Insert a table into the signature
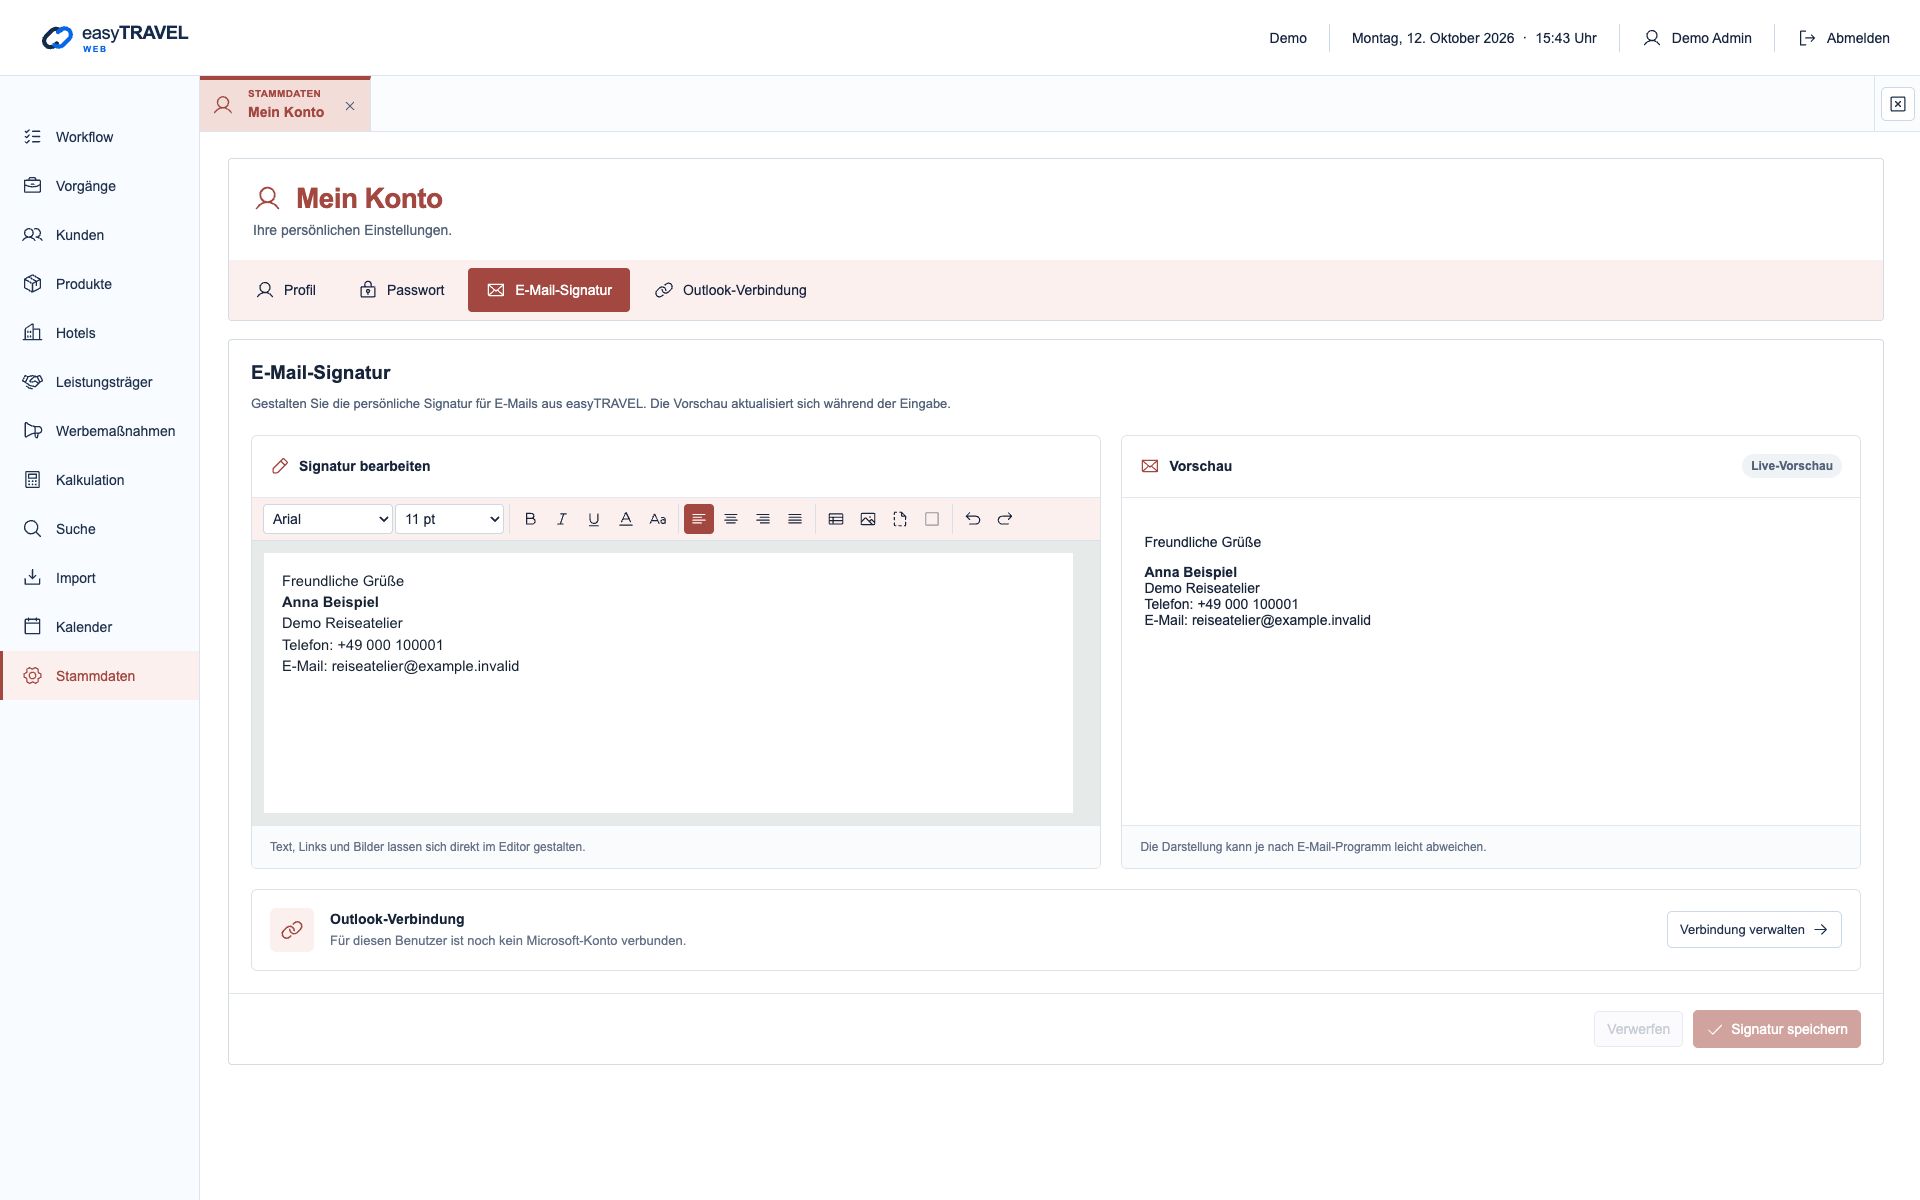 coord(836,519)
